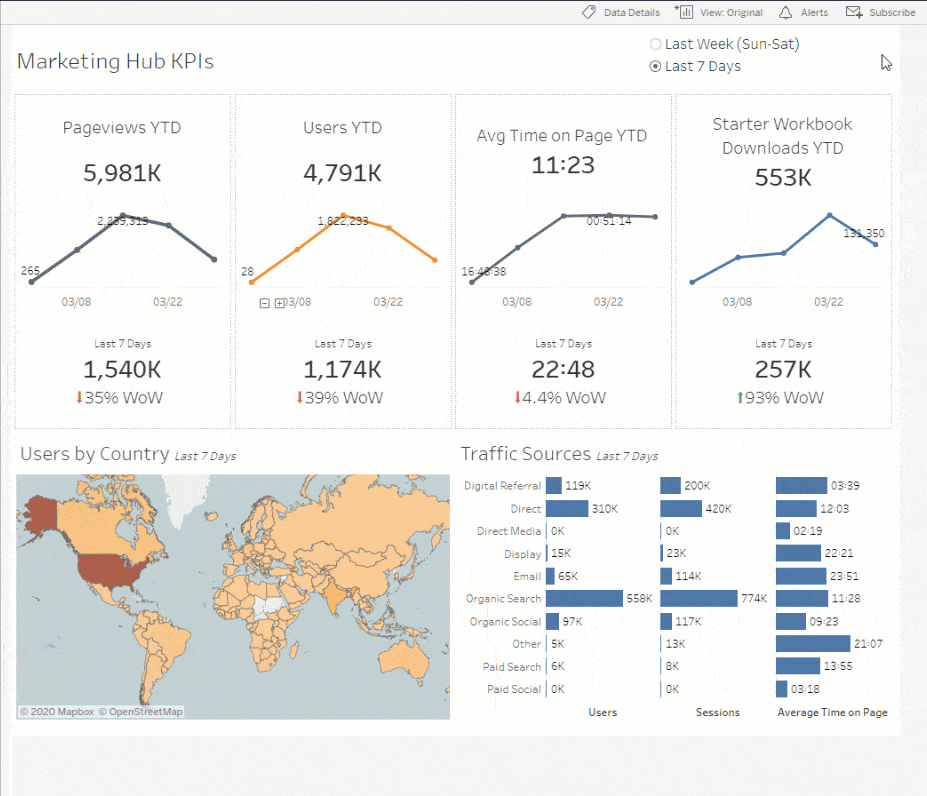The image size is (927, 796).
Task: Click Other average time bar 21:07
Action: [813, 643]
